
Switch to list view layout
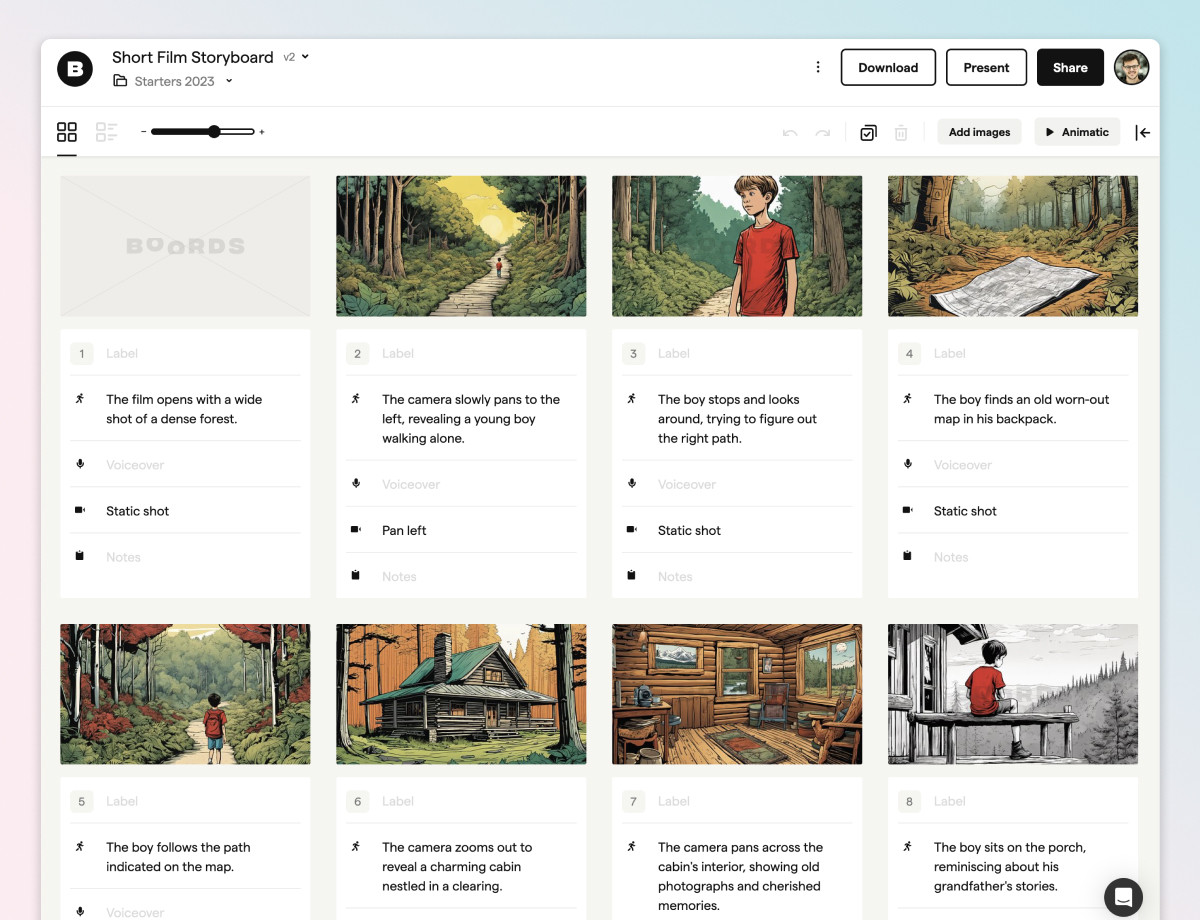pyautogui.click(x=106, y=132)
